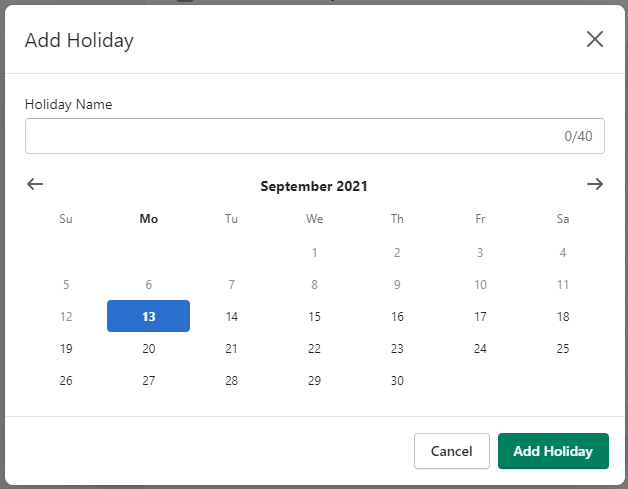Screen dimensions: 628x489
Task: Cancel adding the holiday
Action: [x=451, y=451]
